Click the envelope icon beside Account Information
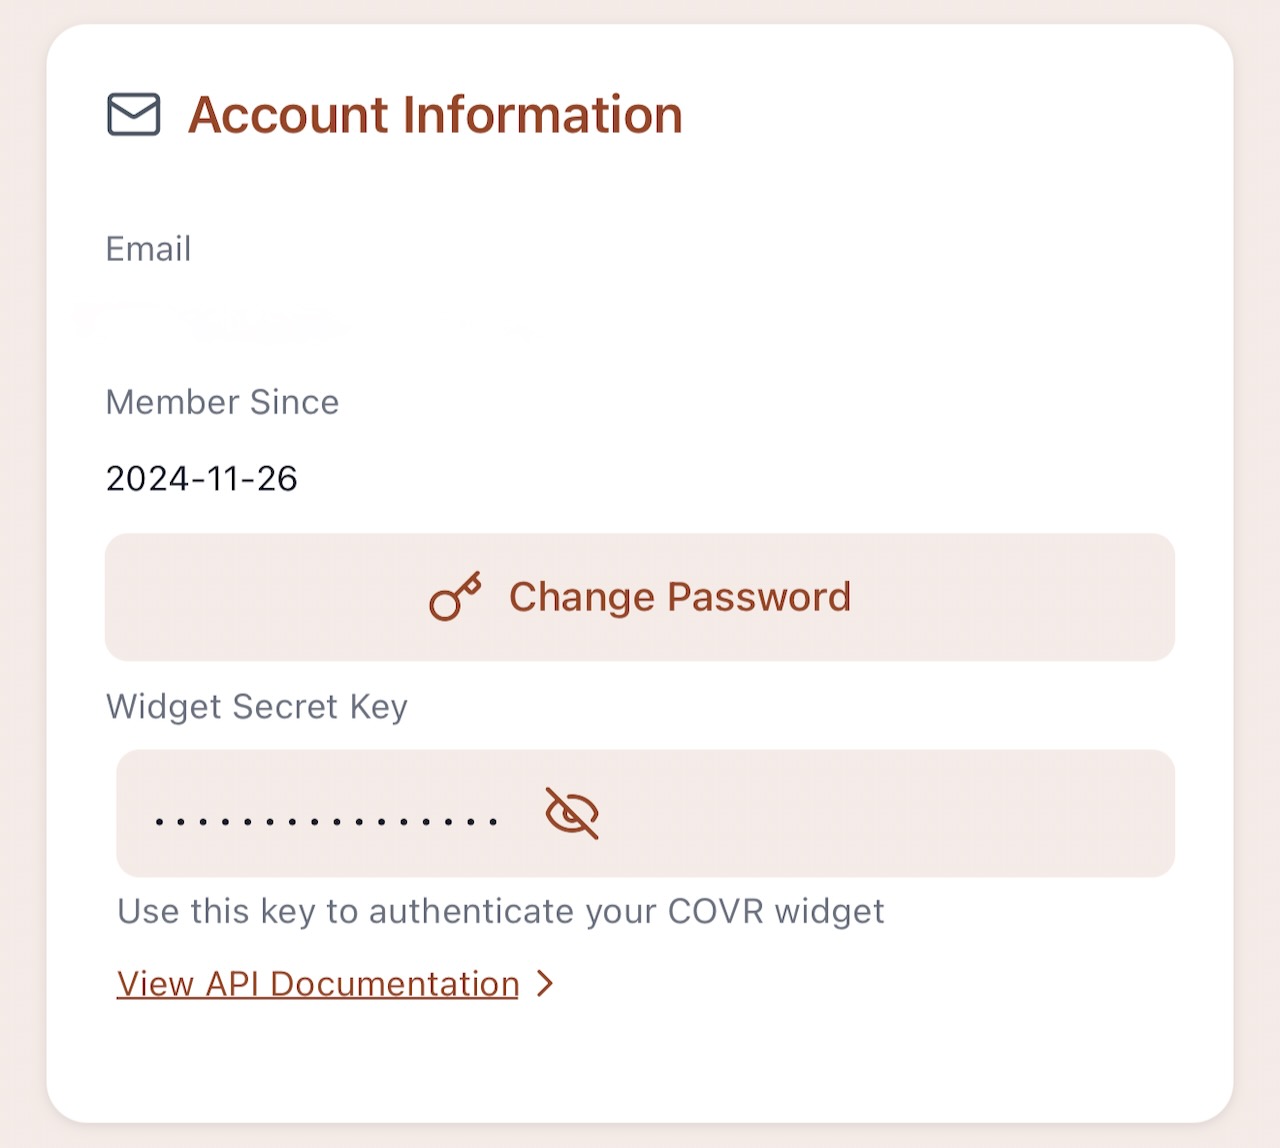This screenshot has width=1280, height=1148. (133, 114)
